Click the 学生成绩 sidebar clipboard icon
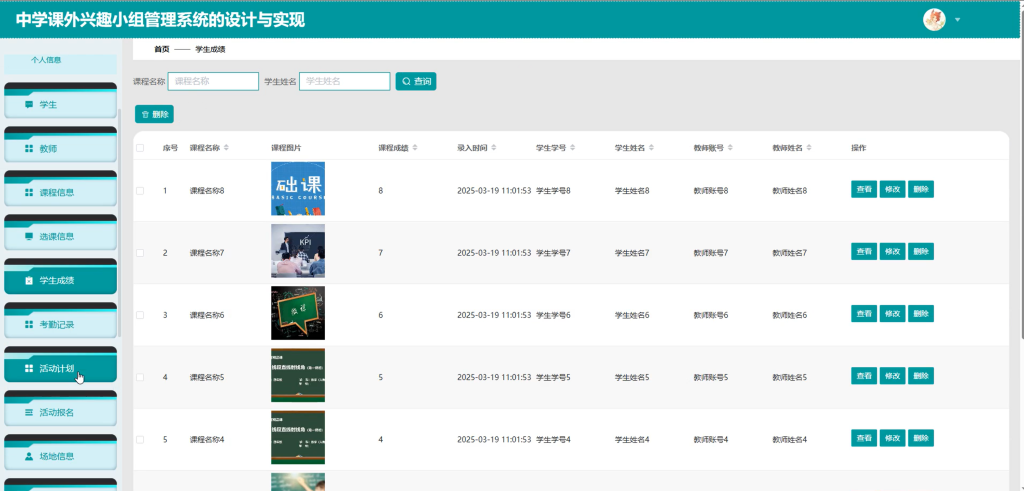 coord(29,281)
